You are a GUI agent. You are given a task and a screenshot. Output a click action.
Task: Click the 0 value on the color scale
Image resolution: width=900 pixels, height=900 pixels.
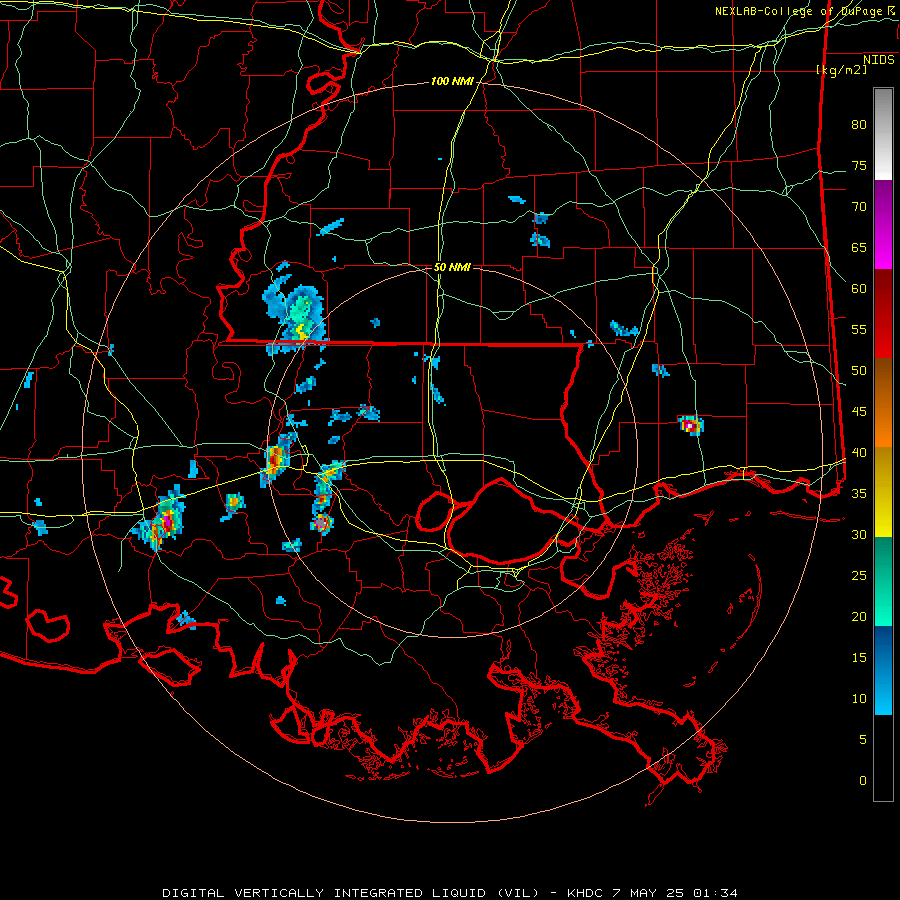[x=863, y=780]
